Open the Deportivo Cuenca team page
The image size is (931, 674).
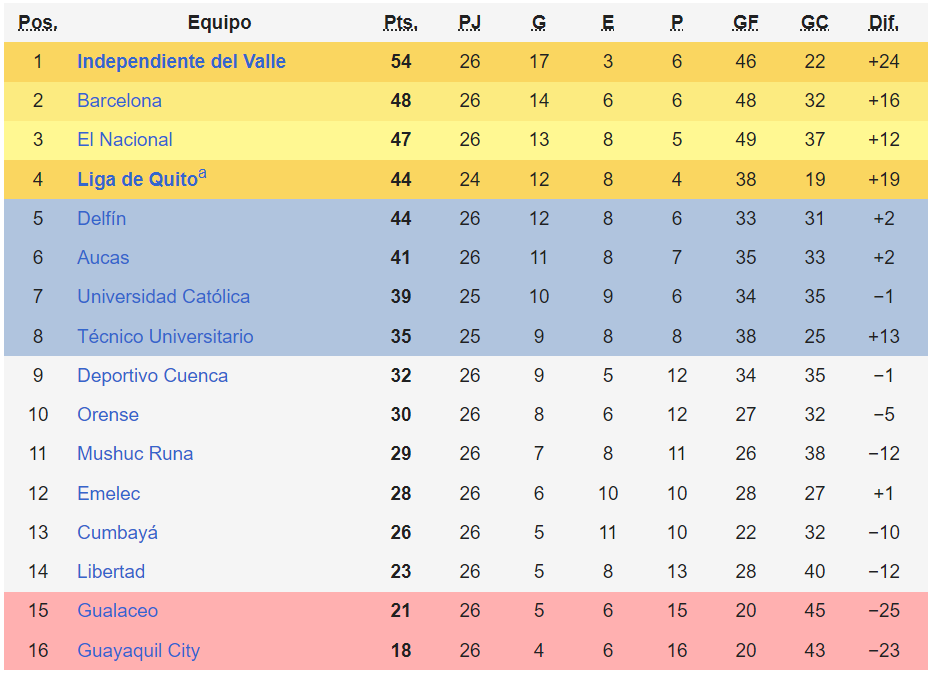click(152, 376)
